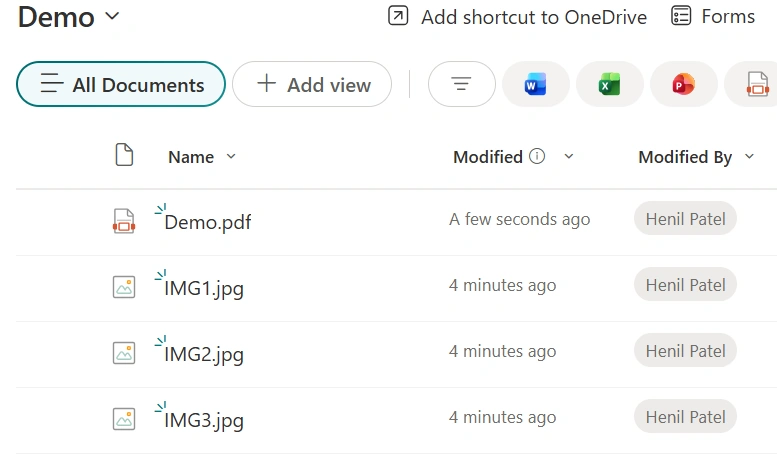Click the image icon beside IMG3.jpg
Image resolution: width=777 pixels, height=460 pixels.
[x=124, y=419]
